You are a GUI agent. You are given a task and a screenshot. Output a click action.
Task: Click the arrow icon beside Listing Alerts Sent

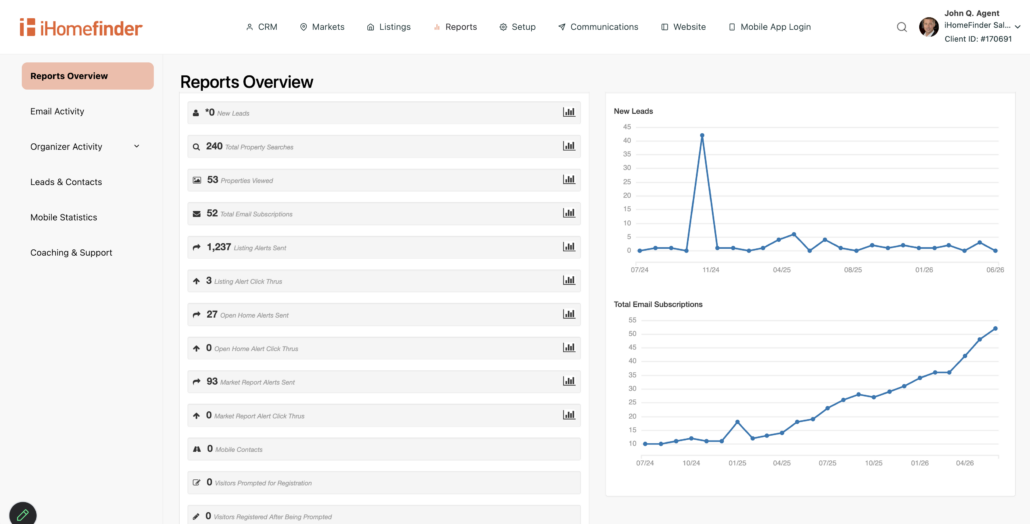point(196,248)
